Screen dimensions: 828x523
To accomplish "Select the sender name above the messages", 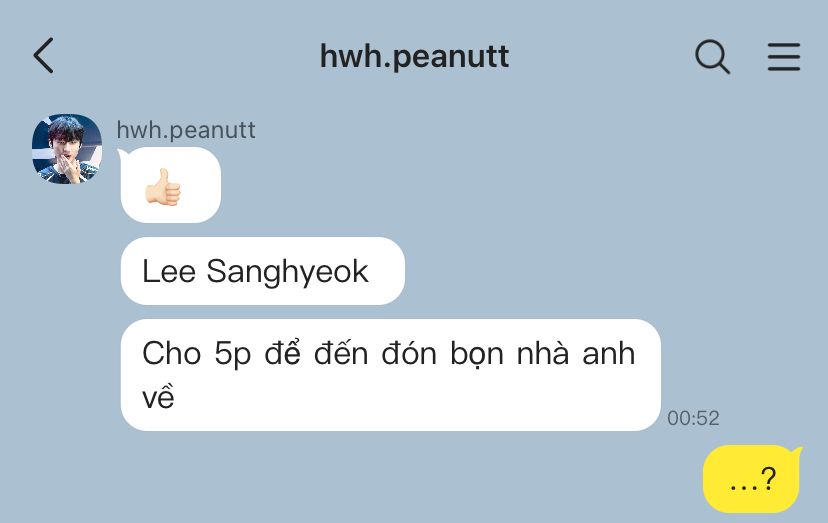I will click(x=186, y=130).
